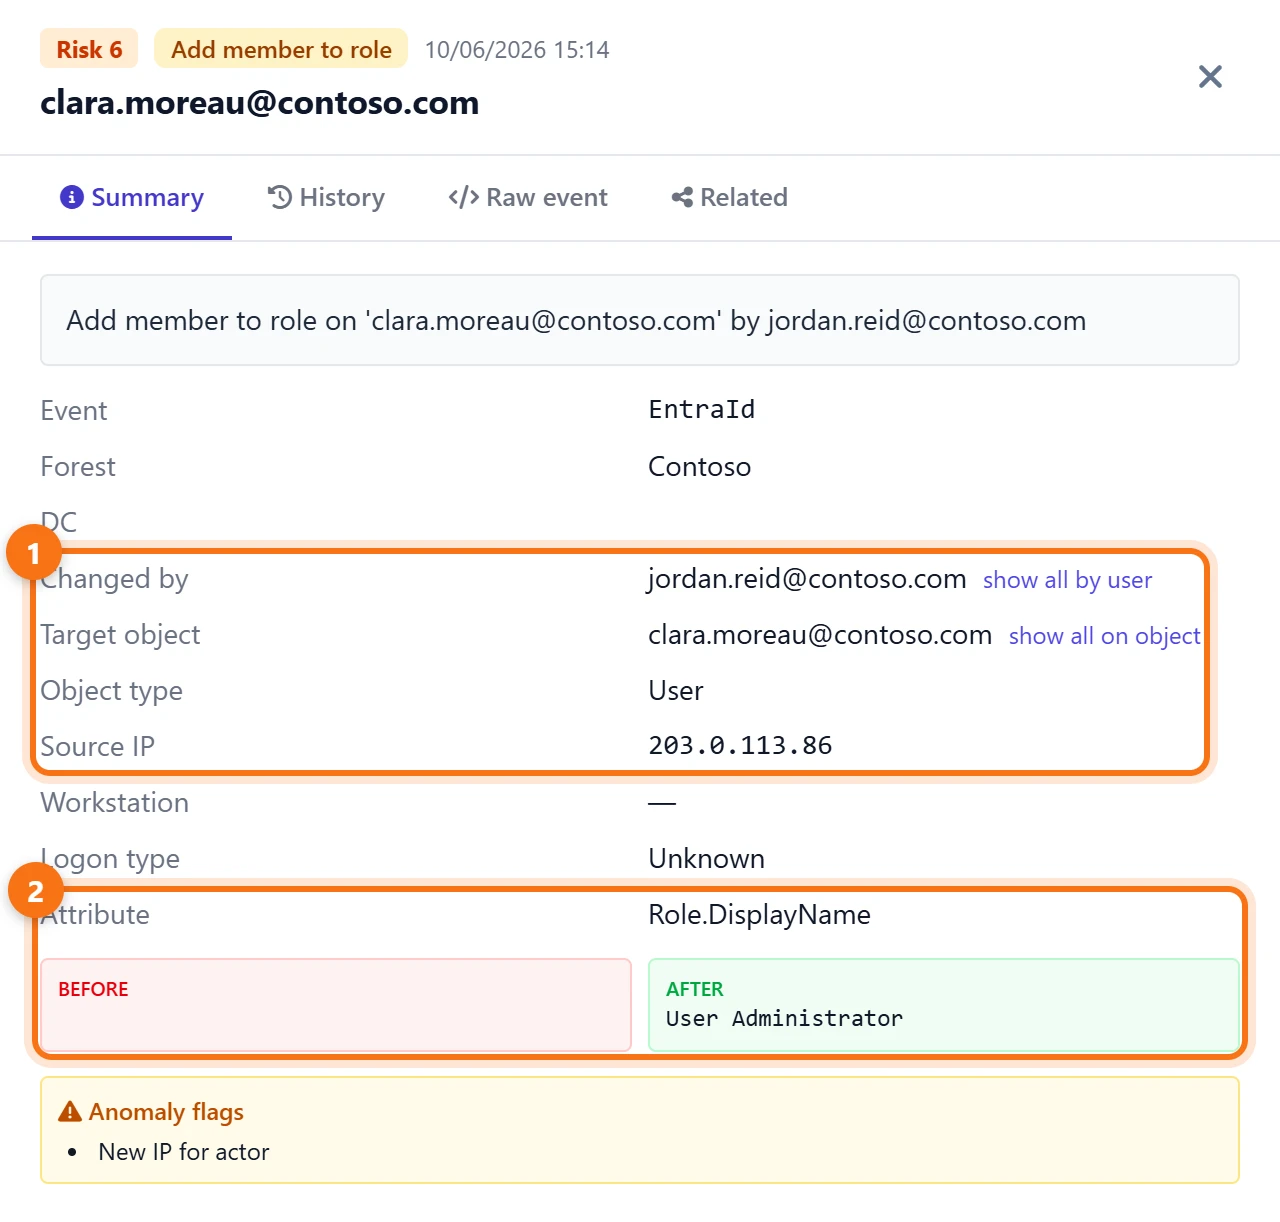
Task: Follow the 'show all on object' link
Action: click(1104, 636)
